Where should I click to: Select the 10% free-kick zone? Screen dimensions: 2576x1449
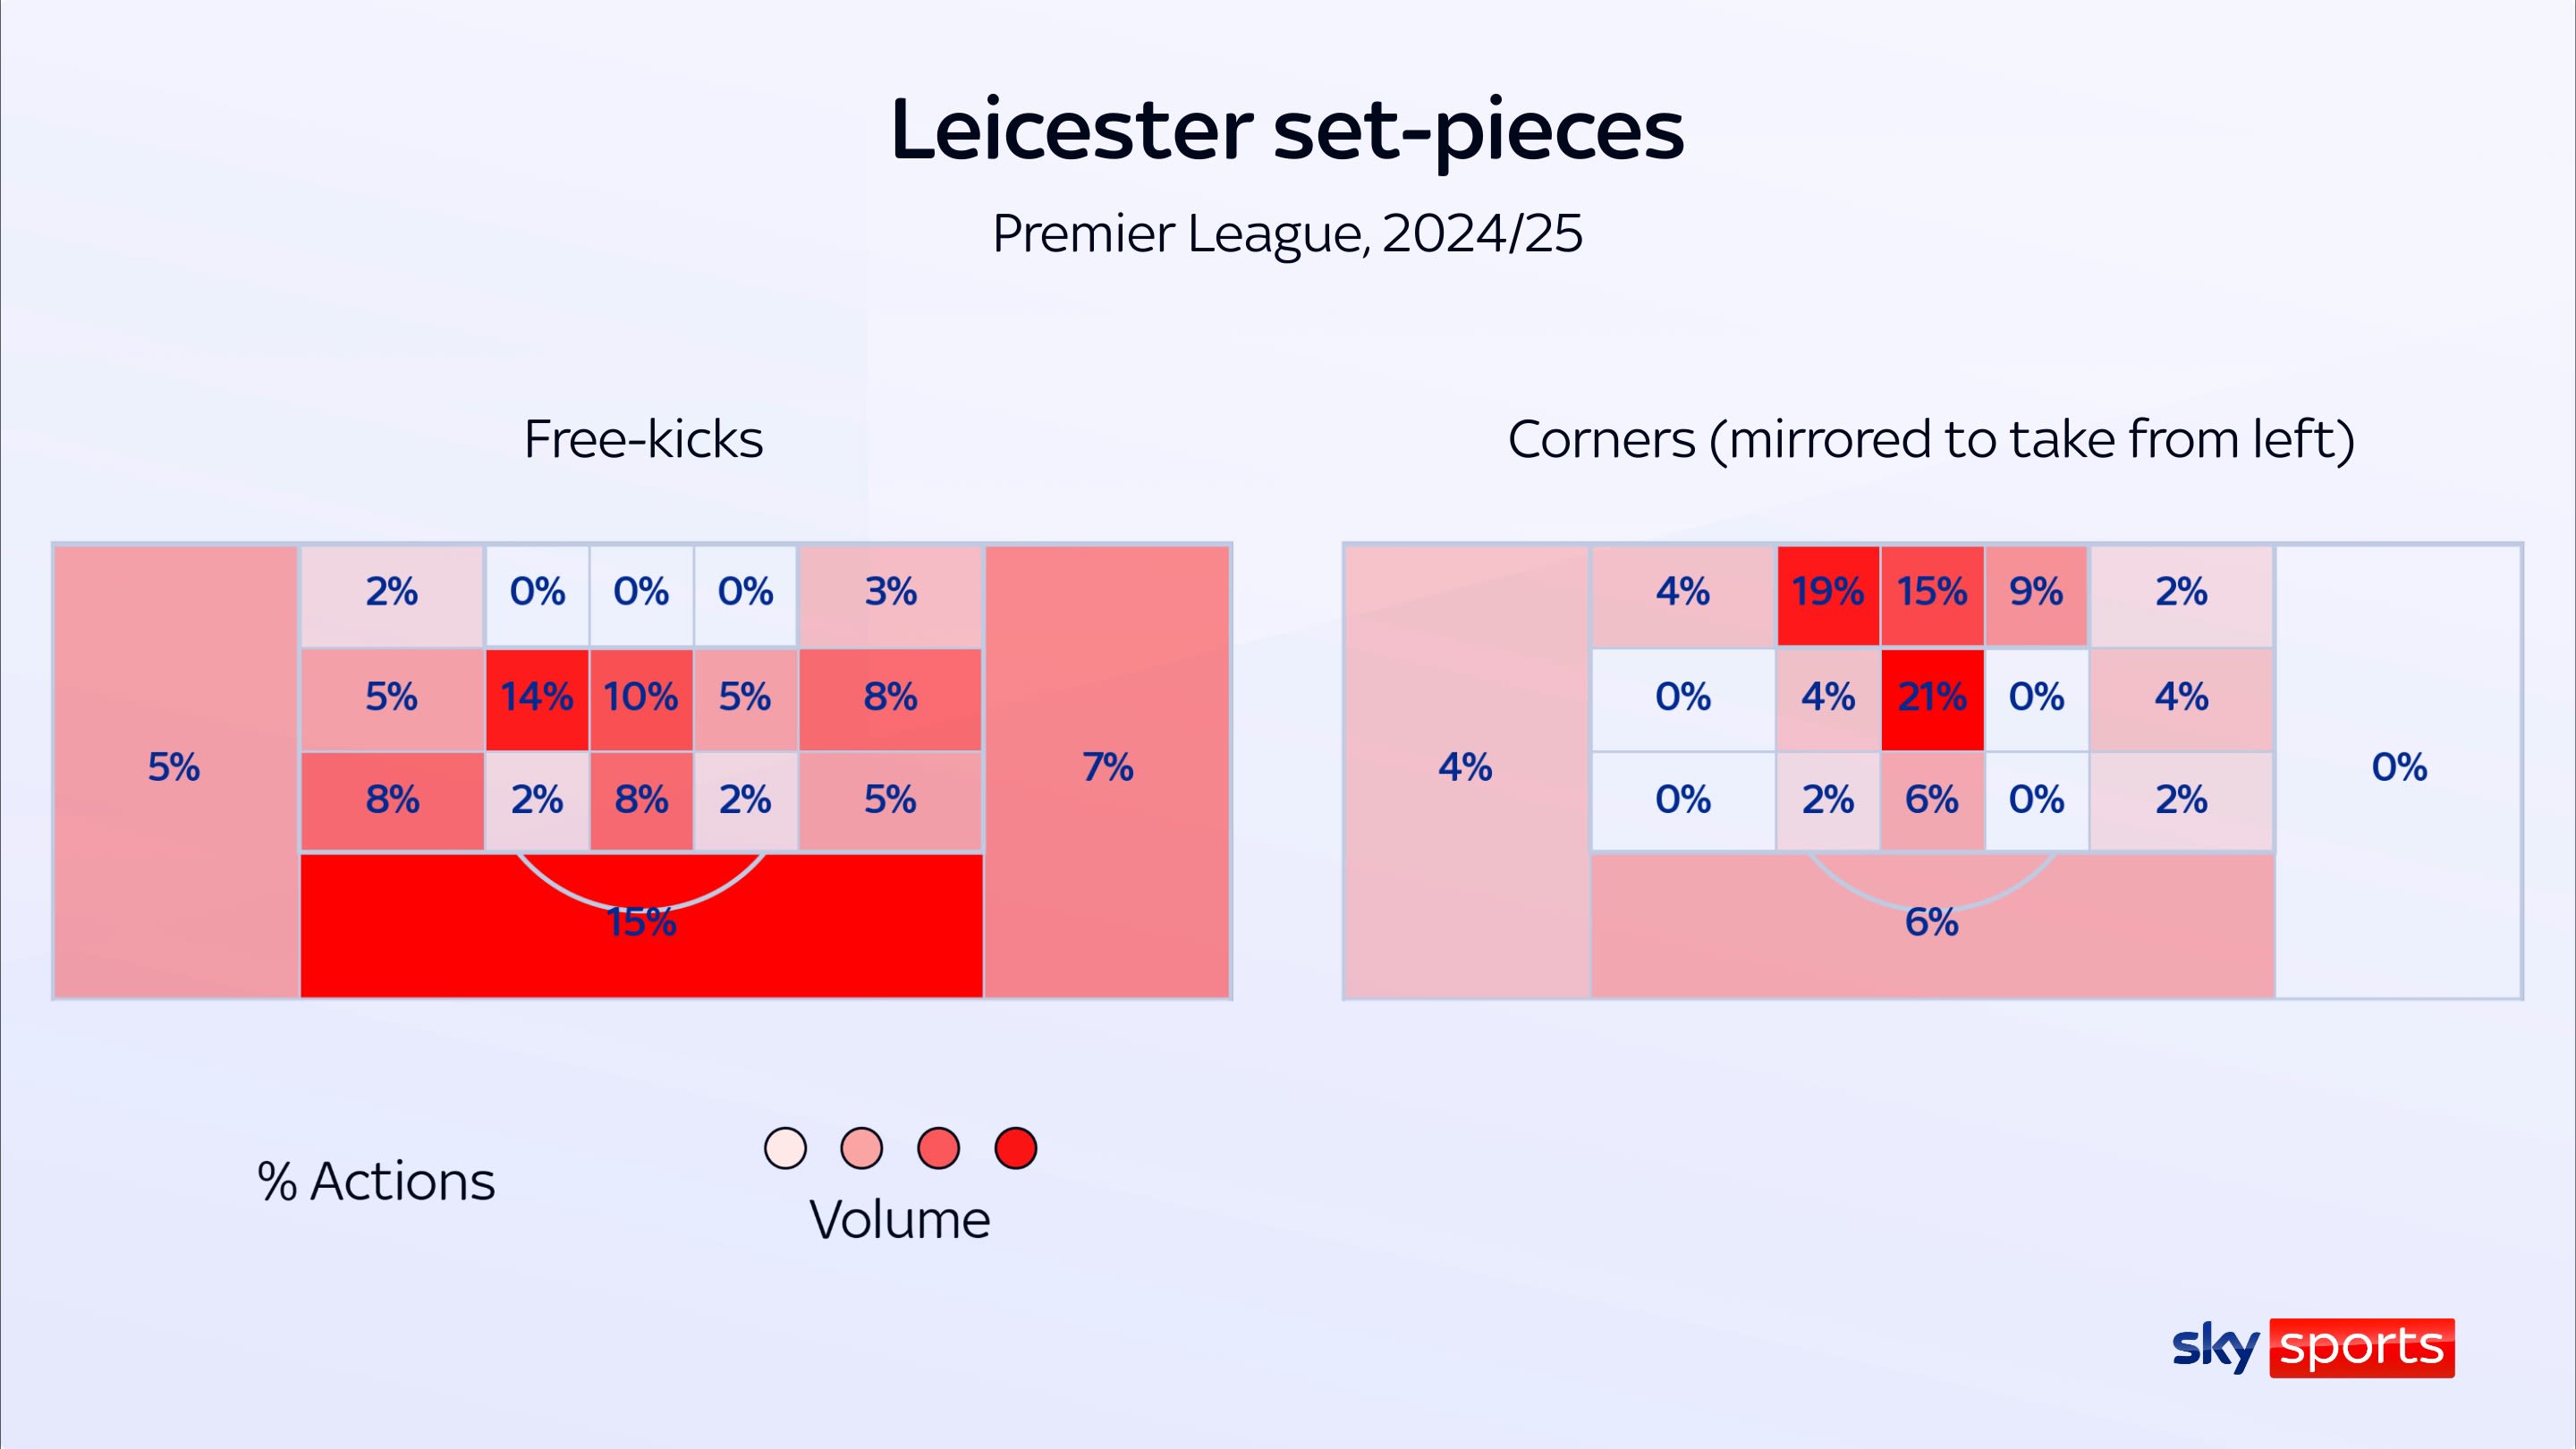click(641, 698)
